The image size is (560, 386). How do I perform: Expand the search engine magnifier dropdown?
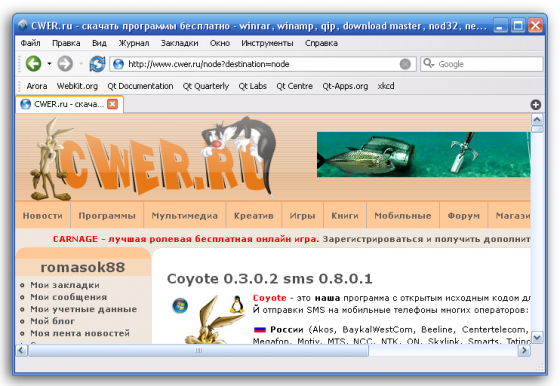[x=428, y=64]
